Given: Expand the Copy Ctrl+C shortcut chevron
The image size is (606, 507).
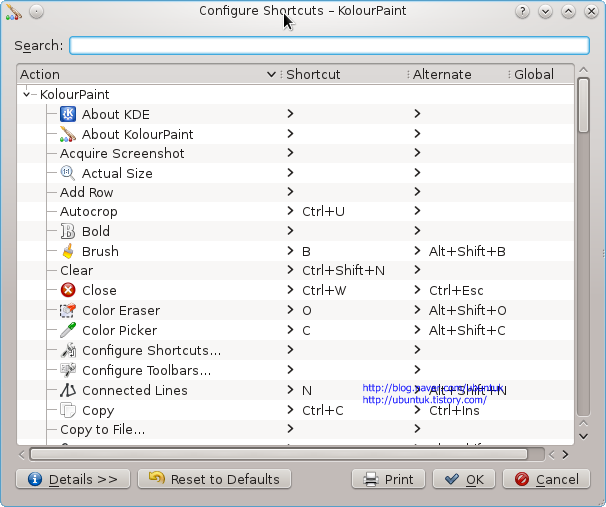Looking at the screenshot, I should pyautogui.click(x=290, y=410).
